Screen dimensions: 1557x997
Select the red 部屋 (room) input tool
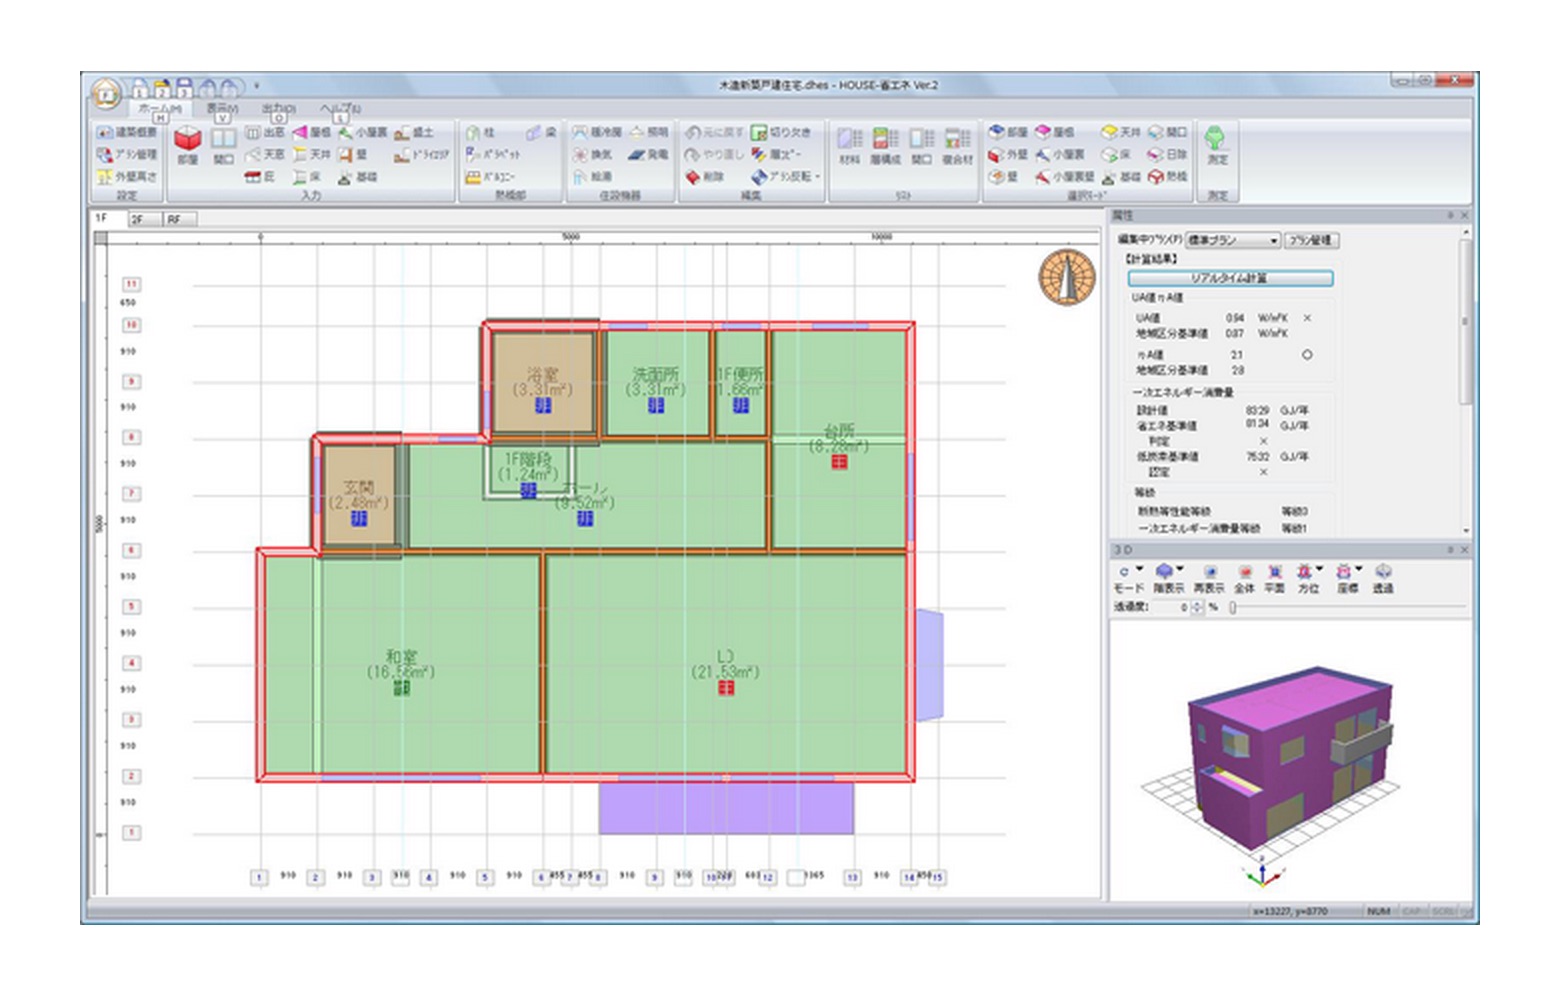(187, 143)
